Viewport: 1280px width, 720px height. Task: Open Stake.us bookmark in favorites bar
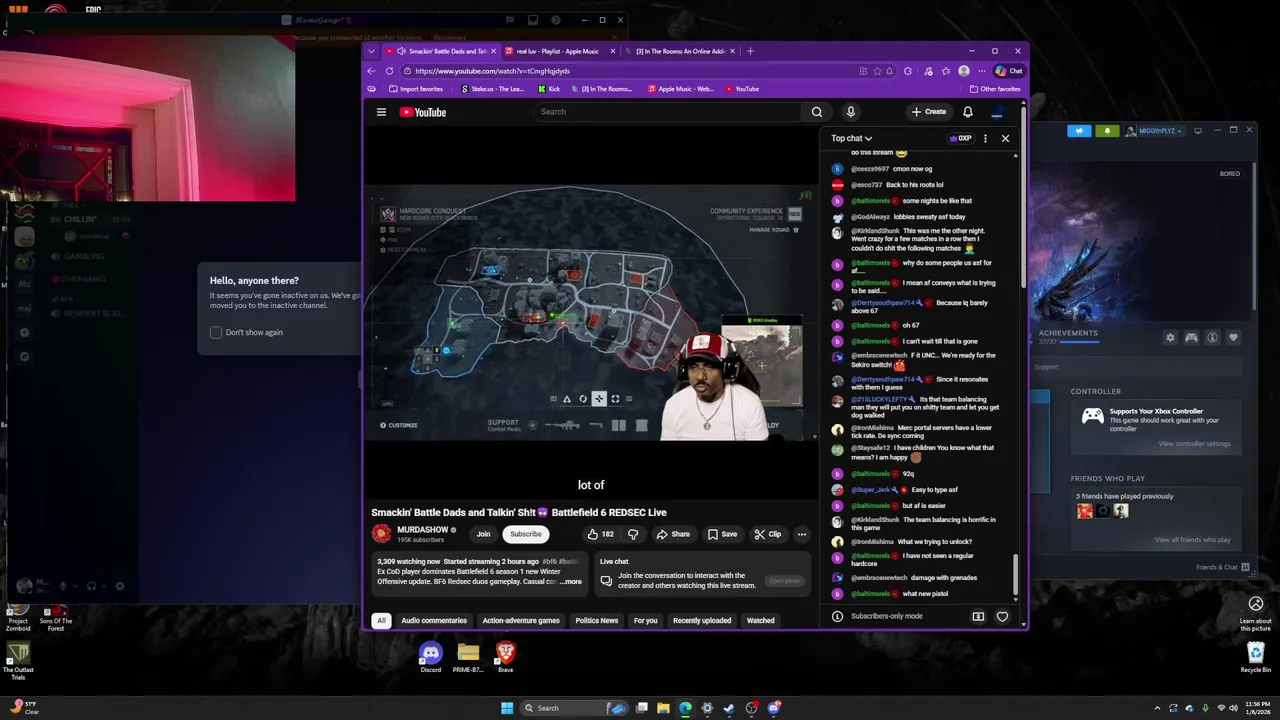pos(492,89)
